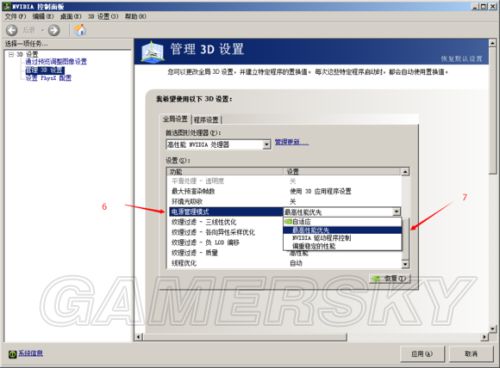This screenshot has height=368, width=500.
Task: Open 设置 PhysX 配置 in the task tree
Action: click(49, 78)
